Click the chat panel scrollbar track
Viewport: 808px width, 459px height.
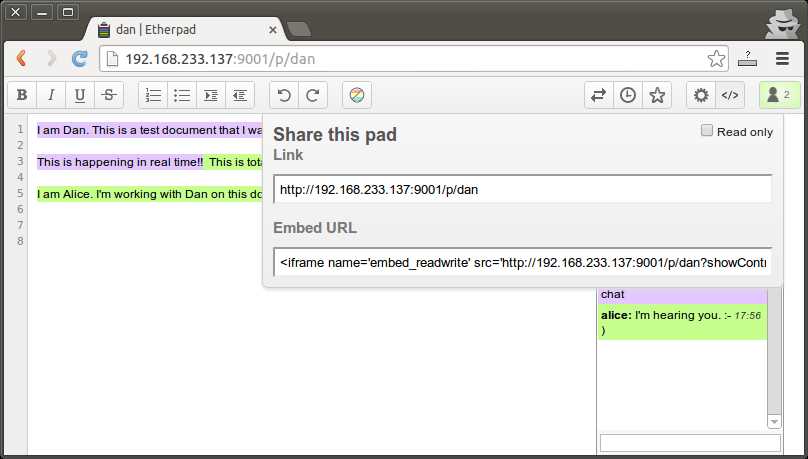774,350
